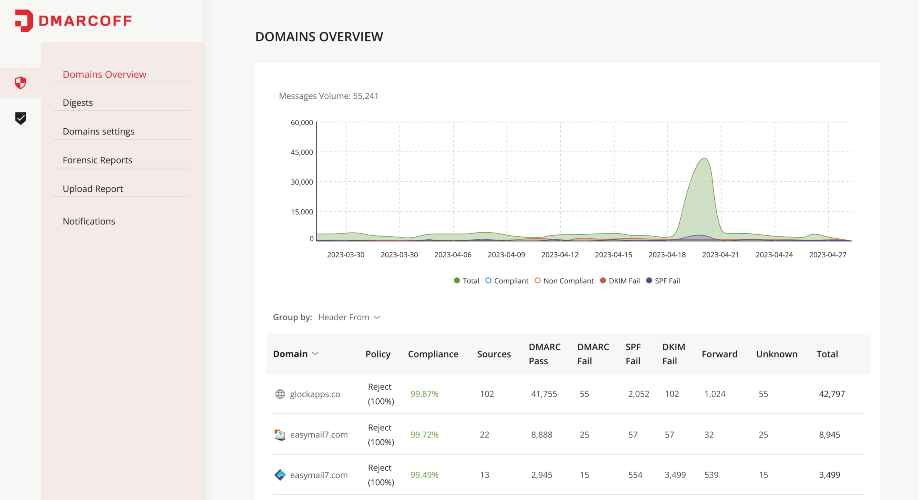This screenshot has width=921, height=500.
Task: Sort by the Domain column arrow
Action: (x=316, y=354)
